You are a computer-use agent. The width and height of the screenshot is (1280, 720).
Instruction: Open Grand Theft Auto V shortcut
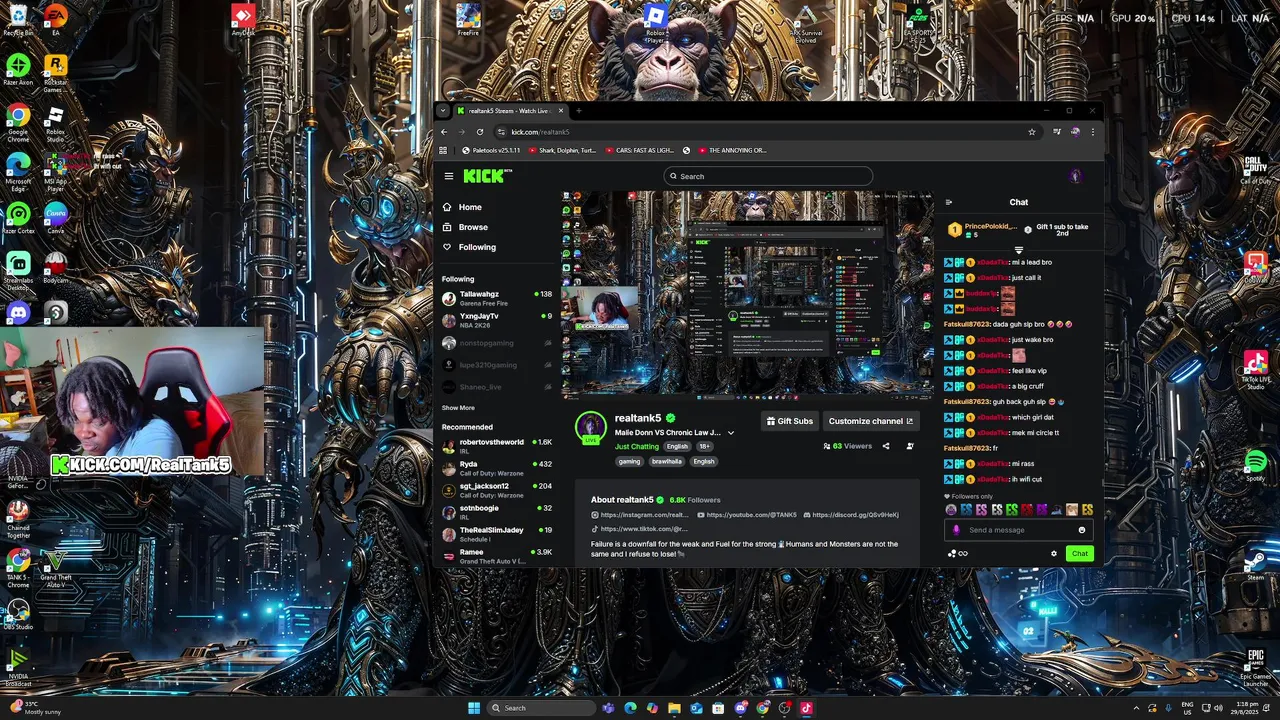coord(55,566)
